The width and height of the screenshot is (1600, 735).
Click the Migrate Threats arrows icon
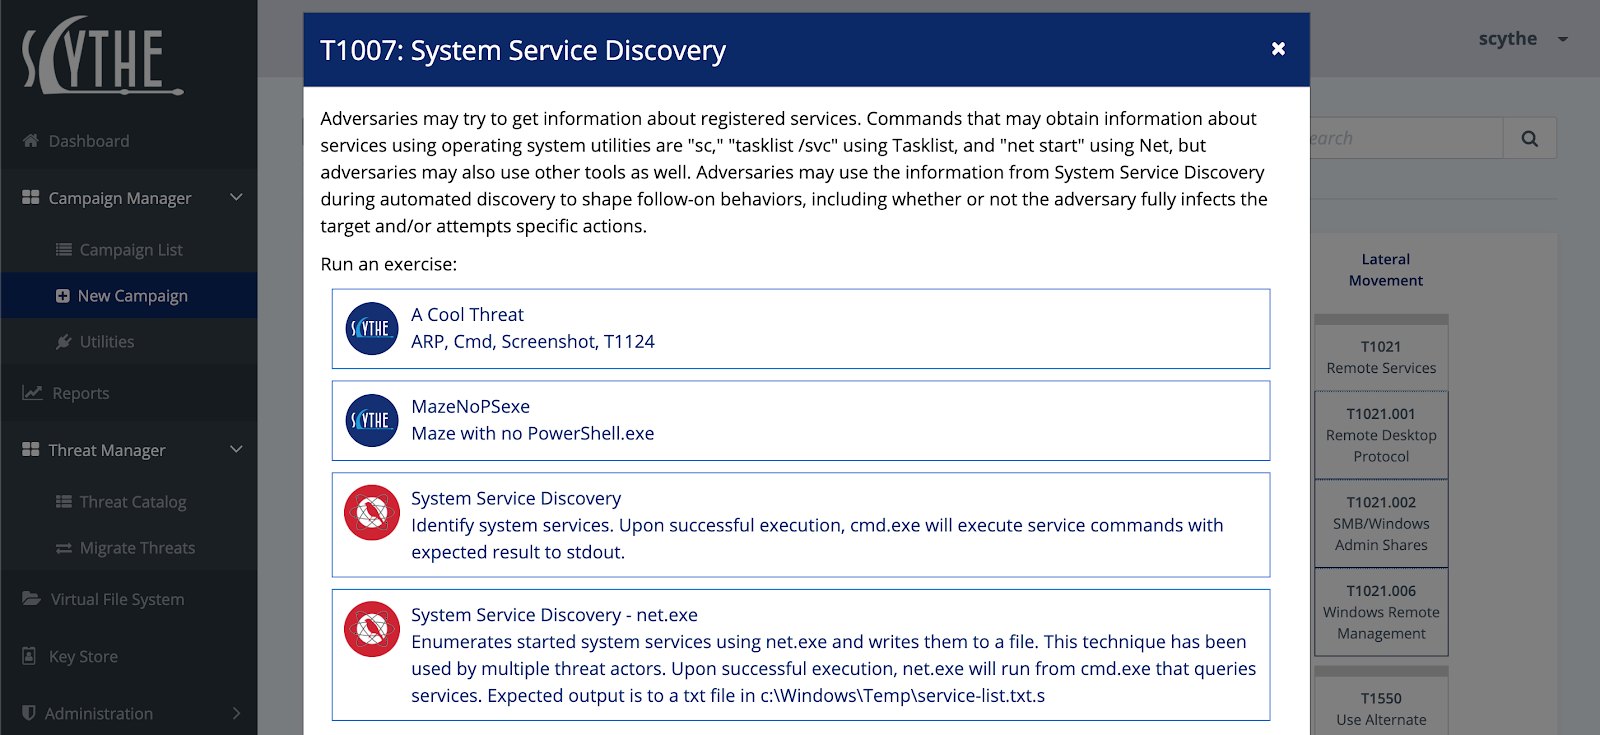(64, 548)
